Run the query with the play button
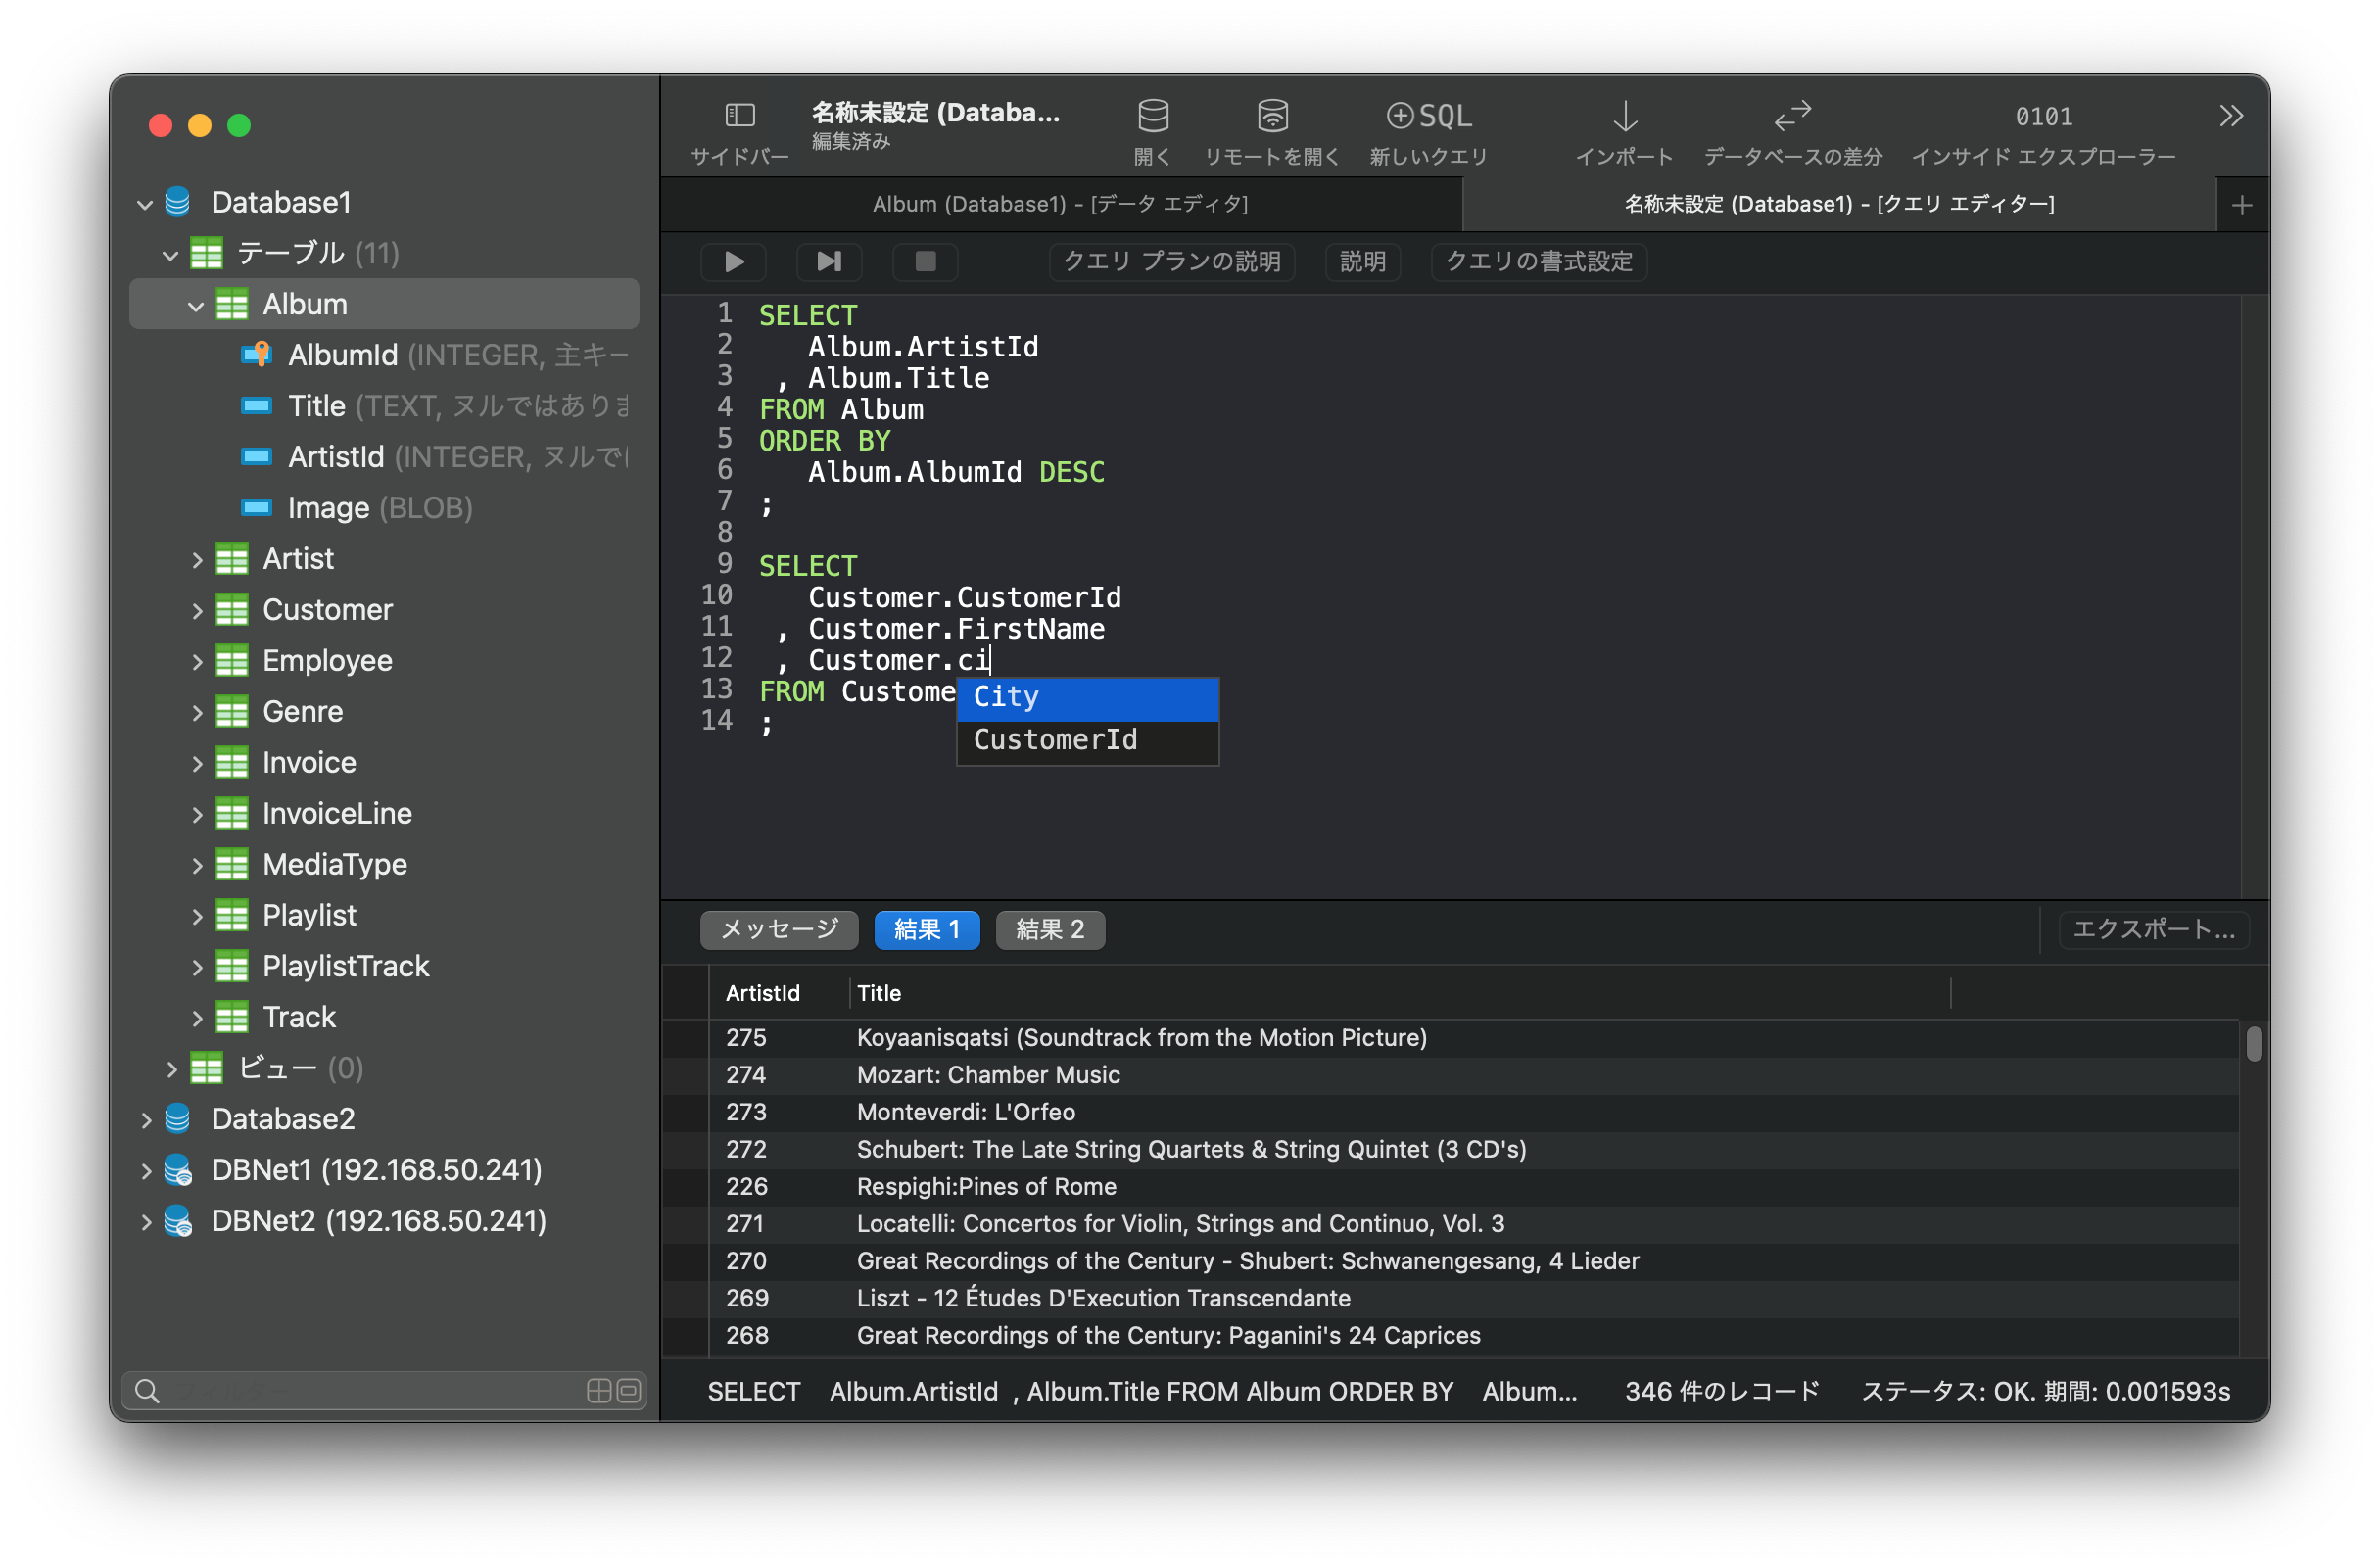The height and width of the screenshot is (1567, 2380). tap(733, 261)
